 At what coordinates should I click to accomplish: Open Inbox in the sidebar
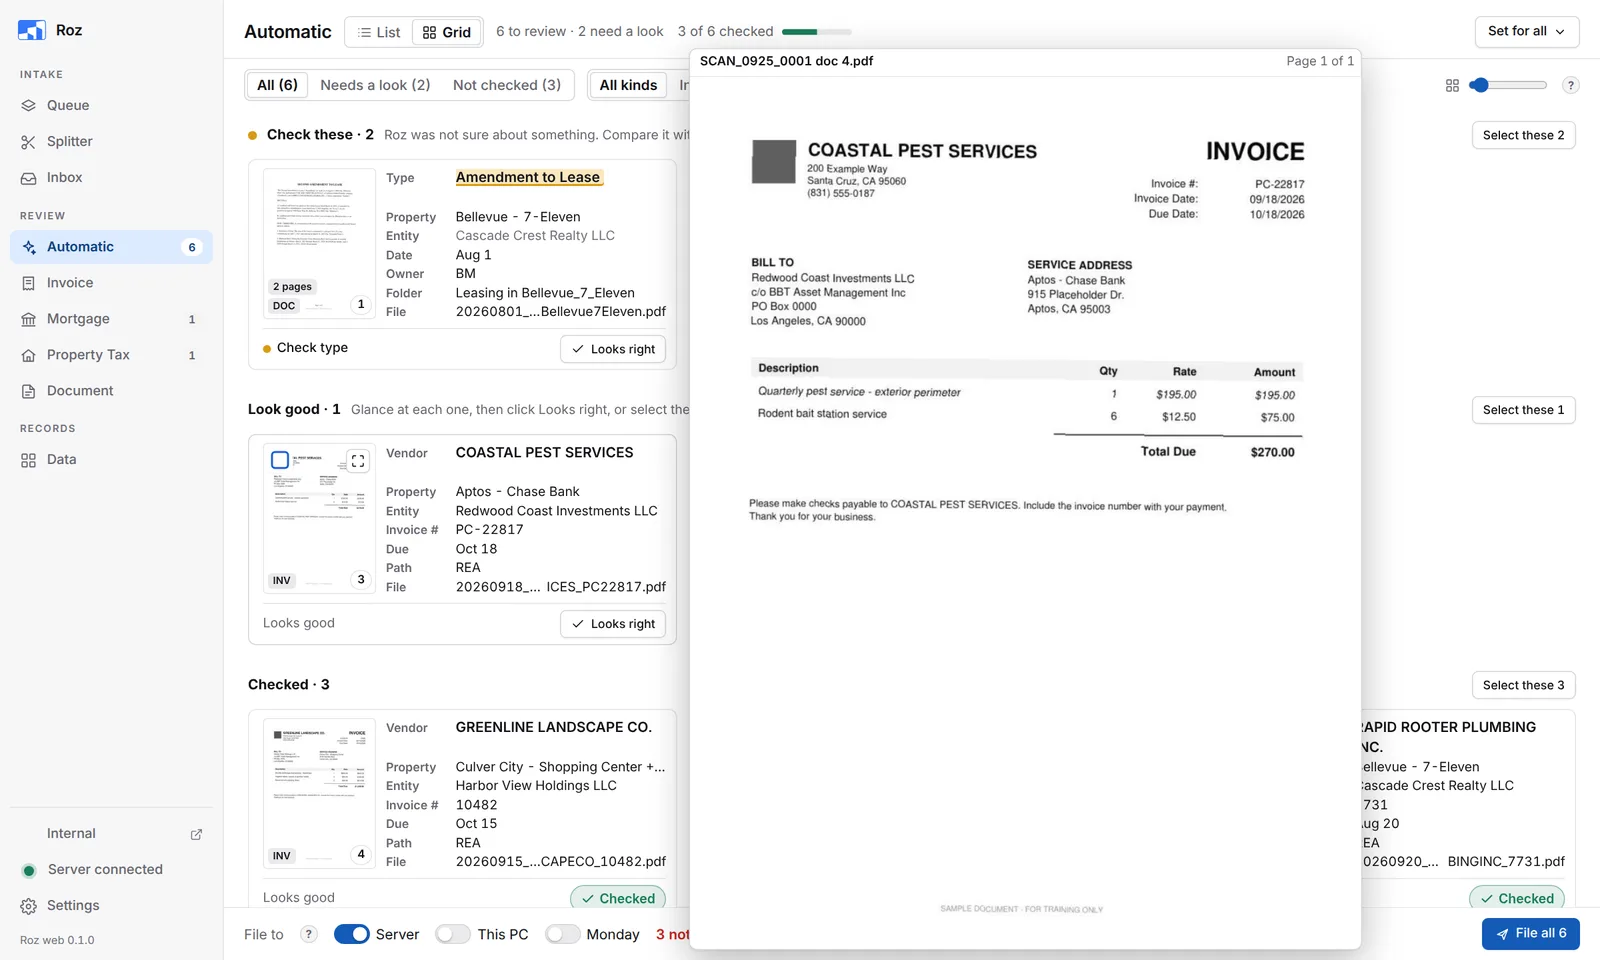click(x=111, y=177)
